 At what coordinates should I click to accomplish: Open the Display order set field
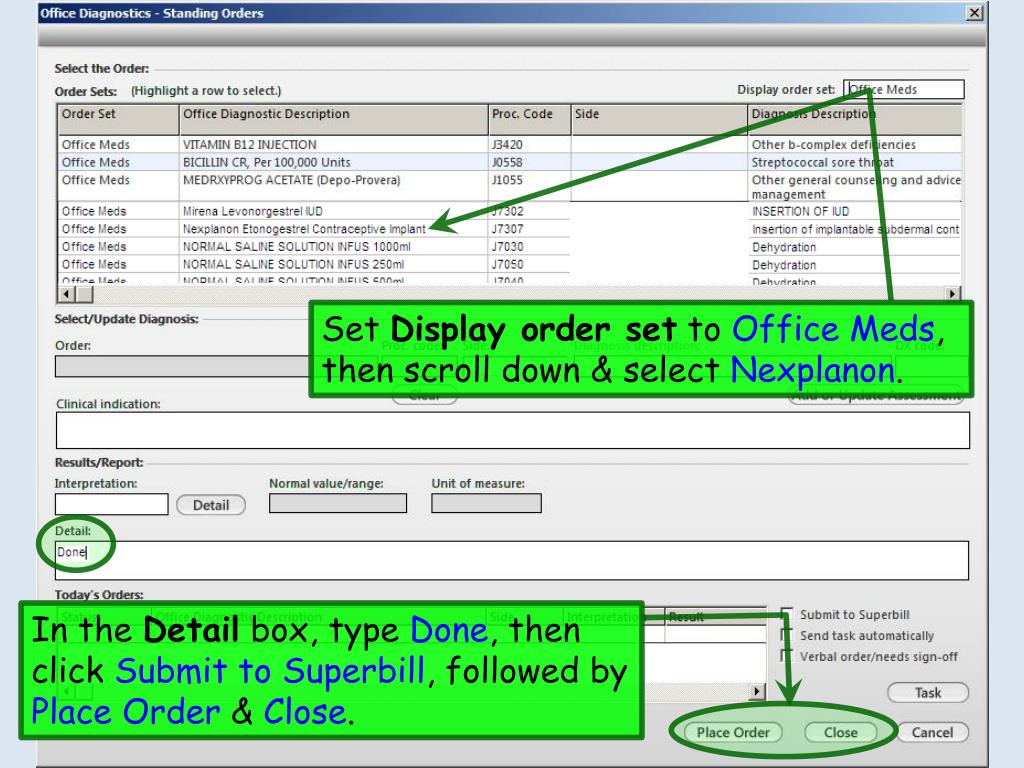click(904, 89)
